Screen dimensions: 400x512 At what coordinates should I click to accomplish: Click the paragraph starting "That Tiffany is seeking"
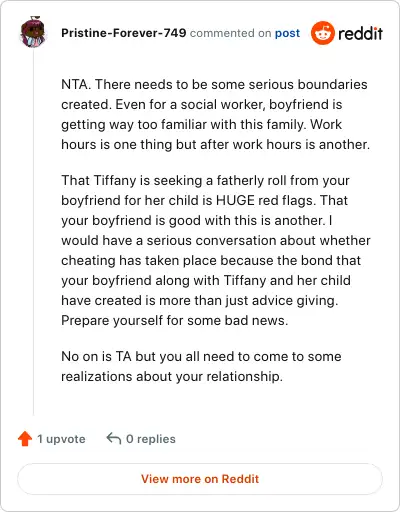pos(216,250)
